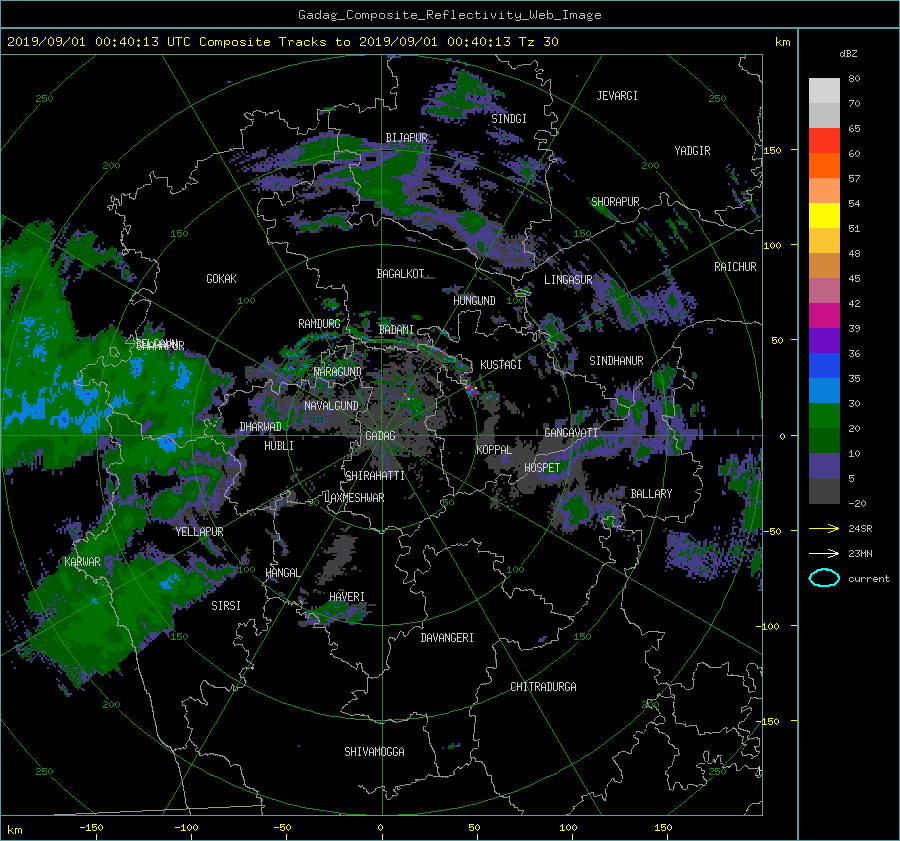Pick the red swatch in dBZ legend

tap(824, 140)
